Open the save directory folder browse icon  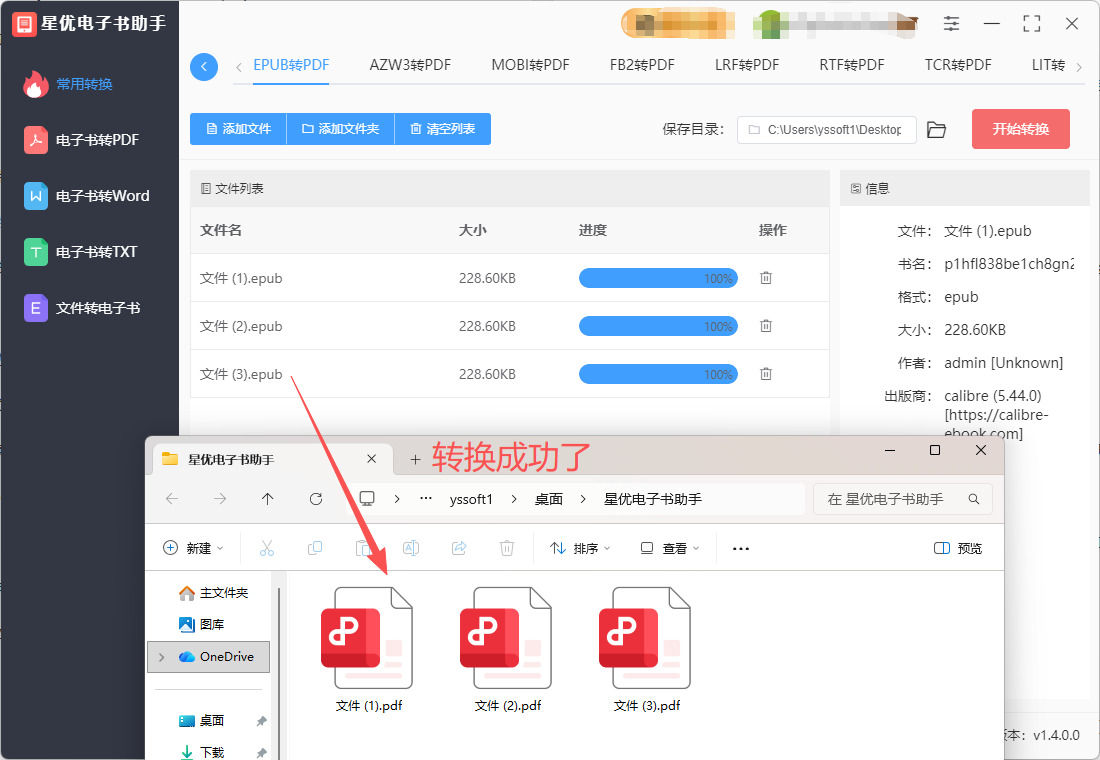click(936, 130)
